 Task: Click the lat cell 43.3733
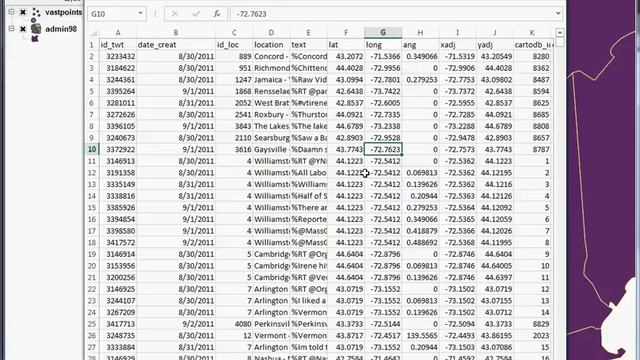(x=346, y=324)
